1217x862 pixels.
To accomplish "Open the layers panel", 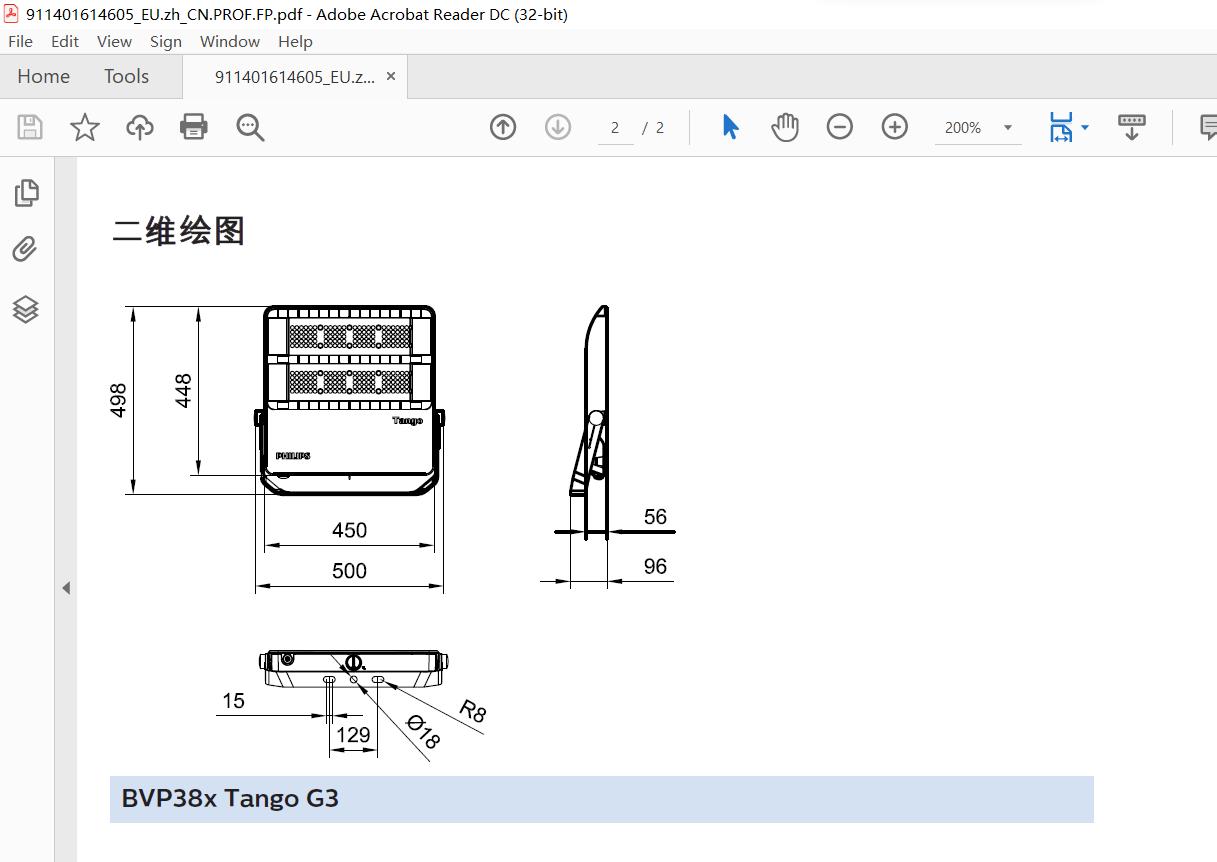I will (26, 309).
